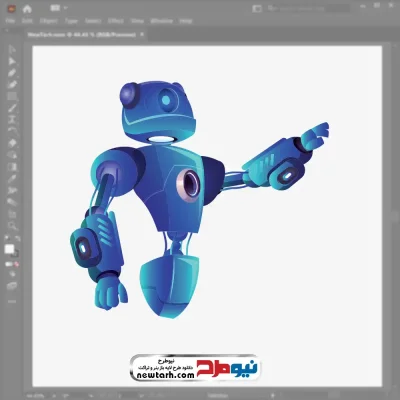Screen dimensions: 400x400
Task: Pick the Pen tool in toolbar
Action: click(12, 73)
